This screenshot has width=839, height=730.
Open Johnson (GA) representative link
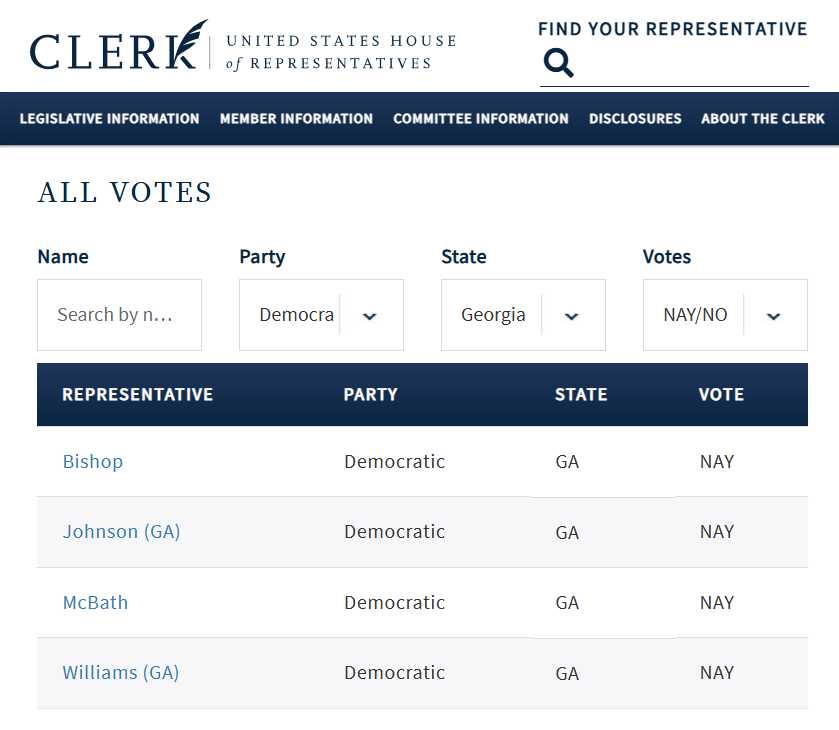coord(121,531)
